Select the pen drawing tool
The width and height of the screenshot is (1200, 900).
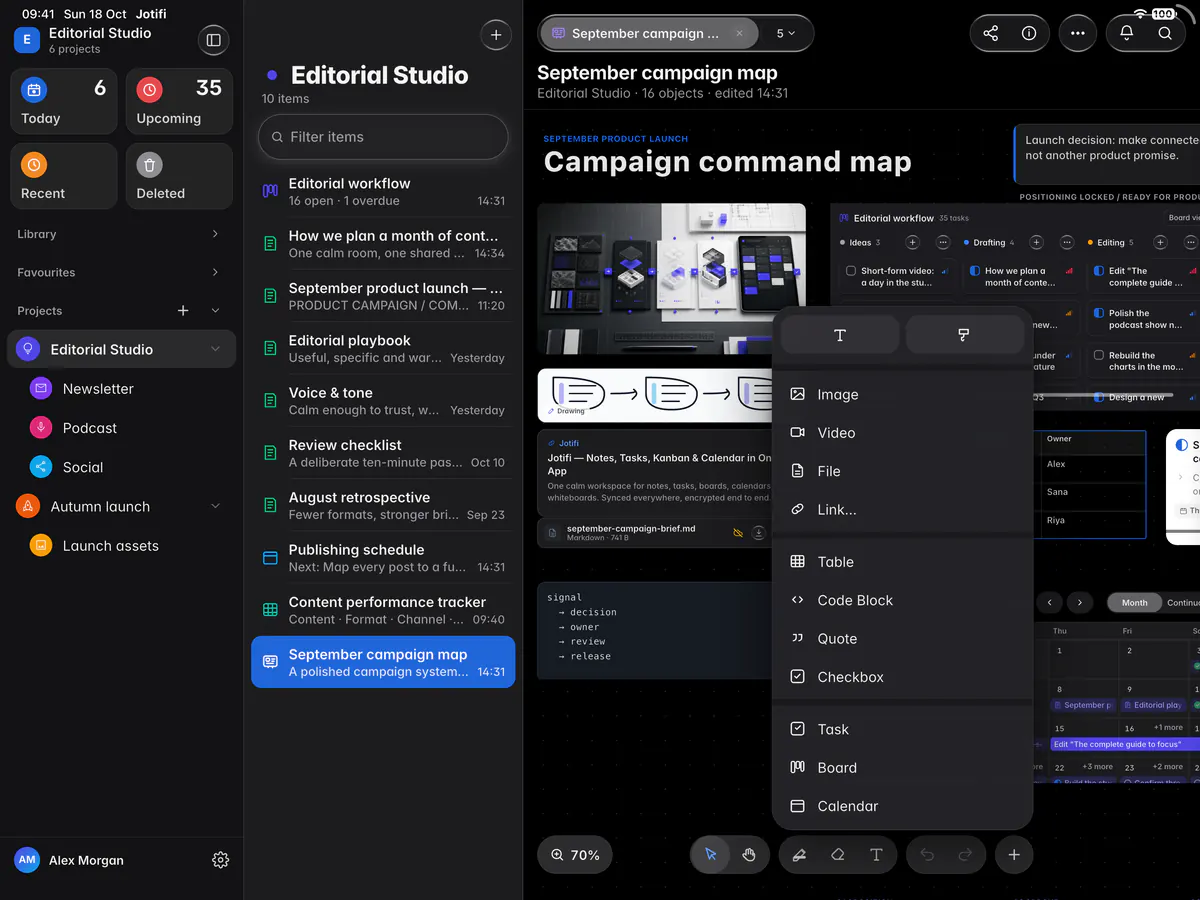[799, 855]
